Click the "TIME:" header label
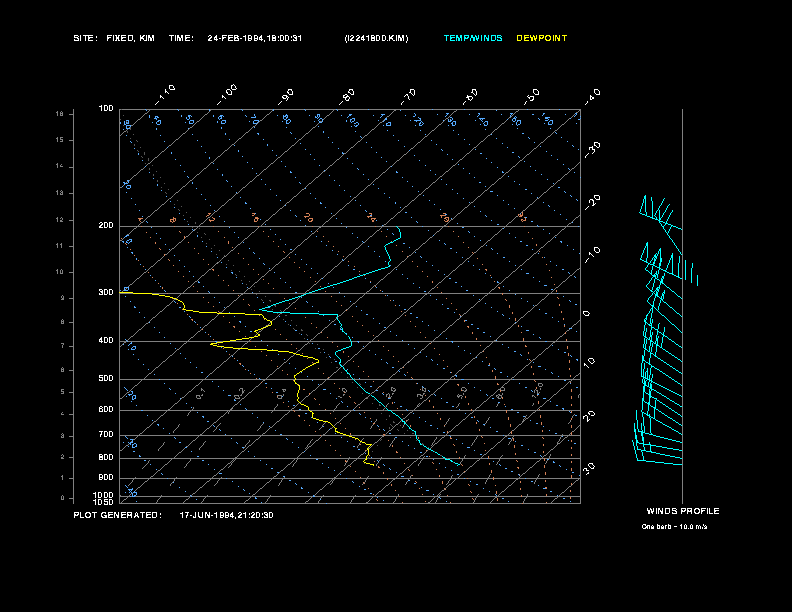 (181, 38)
